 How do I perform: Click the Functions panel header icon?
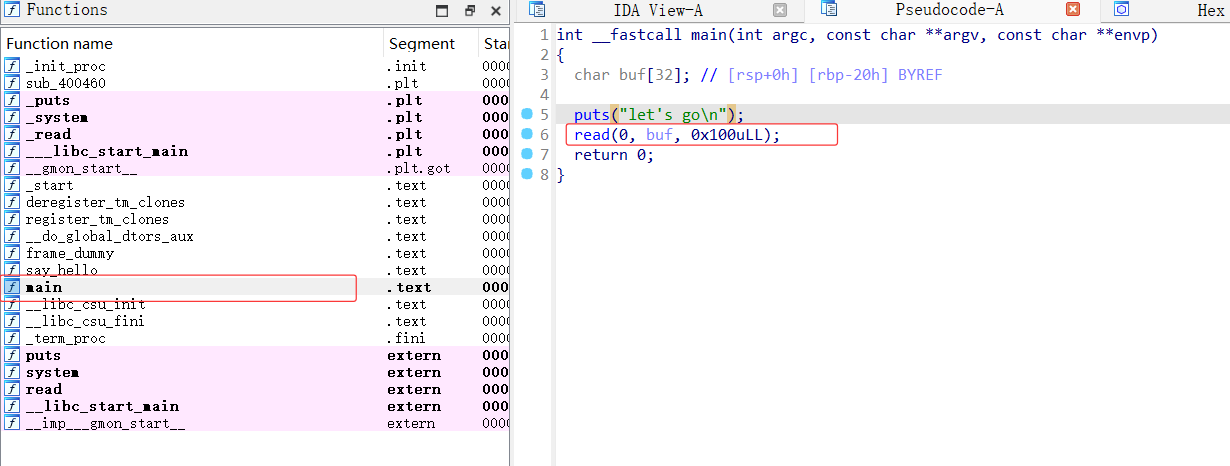pos(12,11)
